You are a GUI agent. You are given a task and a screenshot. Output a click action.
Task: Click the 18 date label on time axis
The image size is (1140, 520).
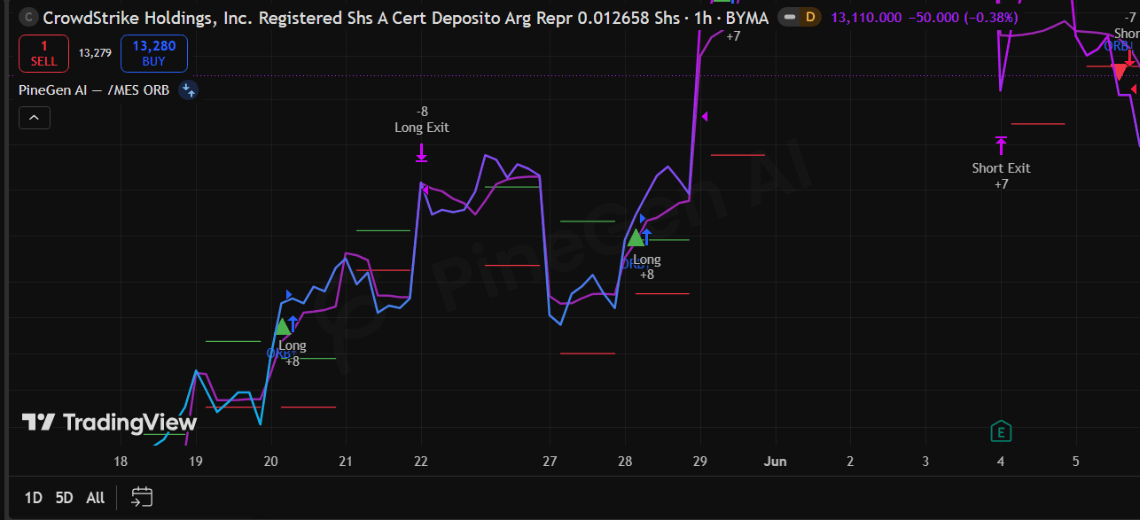[x=121, y=461]
